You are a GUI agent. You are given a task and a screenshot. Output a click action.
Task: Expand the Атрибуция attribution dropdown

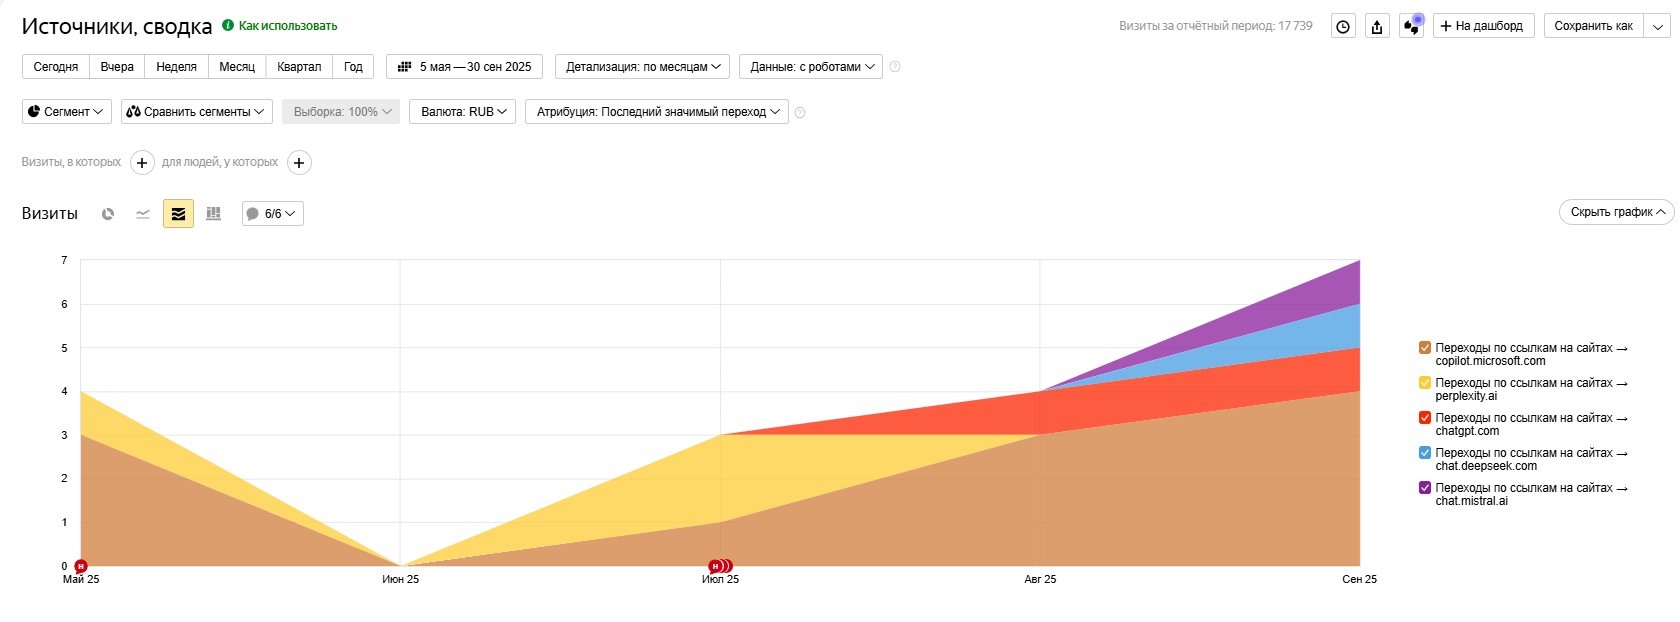point(657,112)
